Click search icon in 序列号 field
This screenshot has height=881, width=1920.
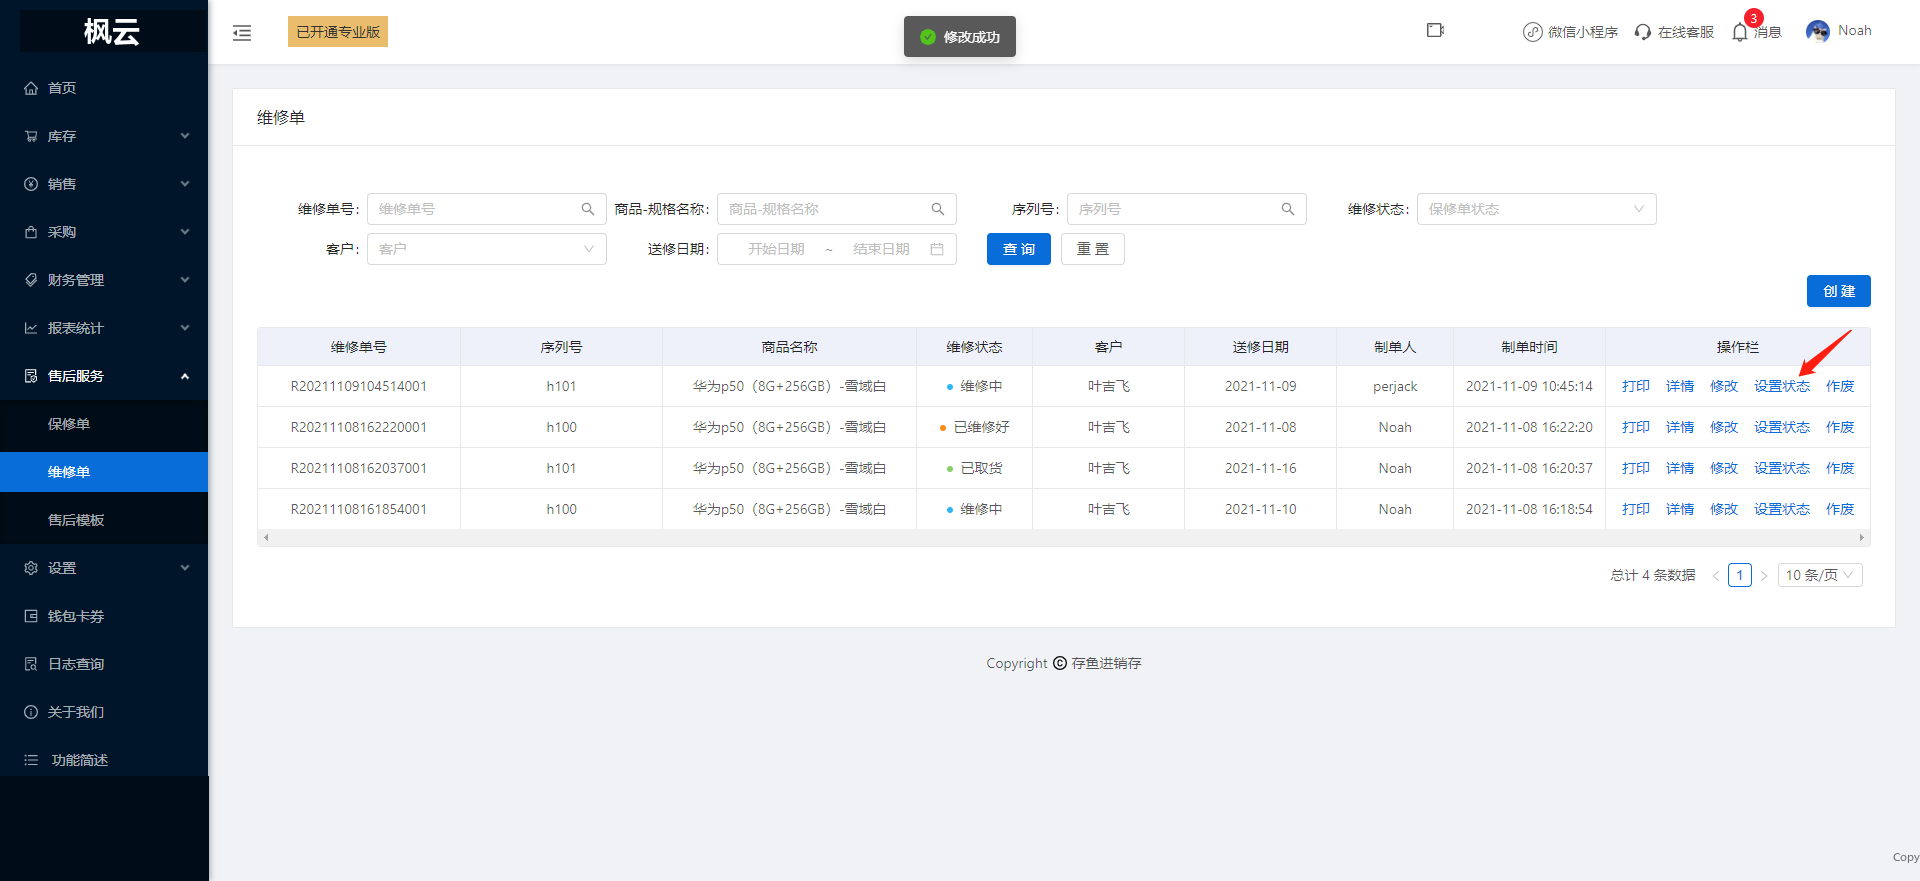pos(1288,209)
